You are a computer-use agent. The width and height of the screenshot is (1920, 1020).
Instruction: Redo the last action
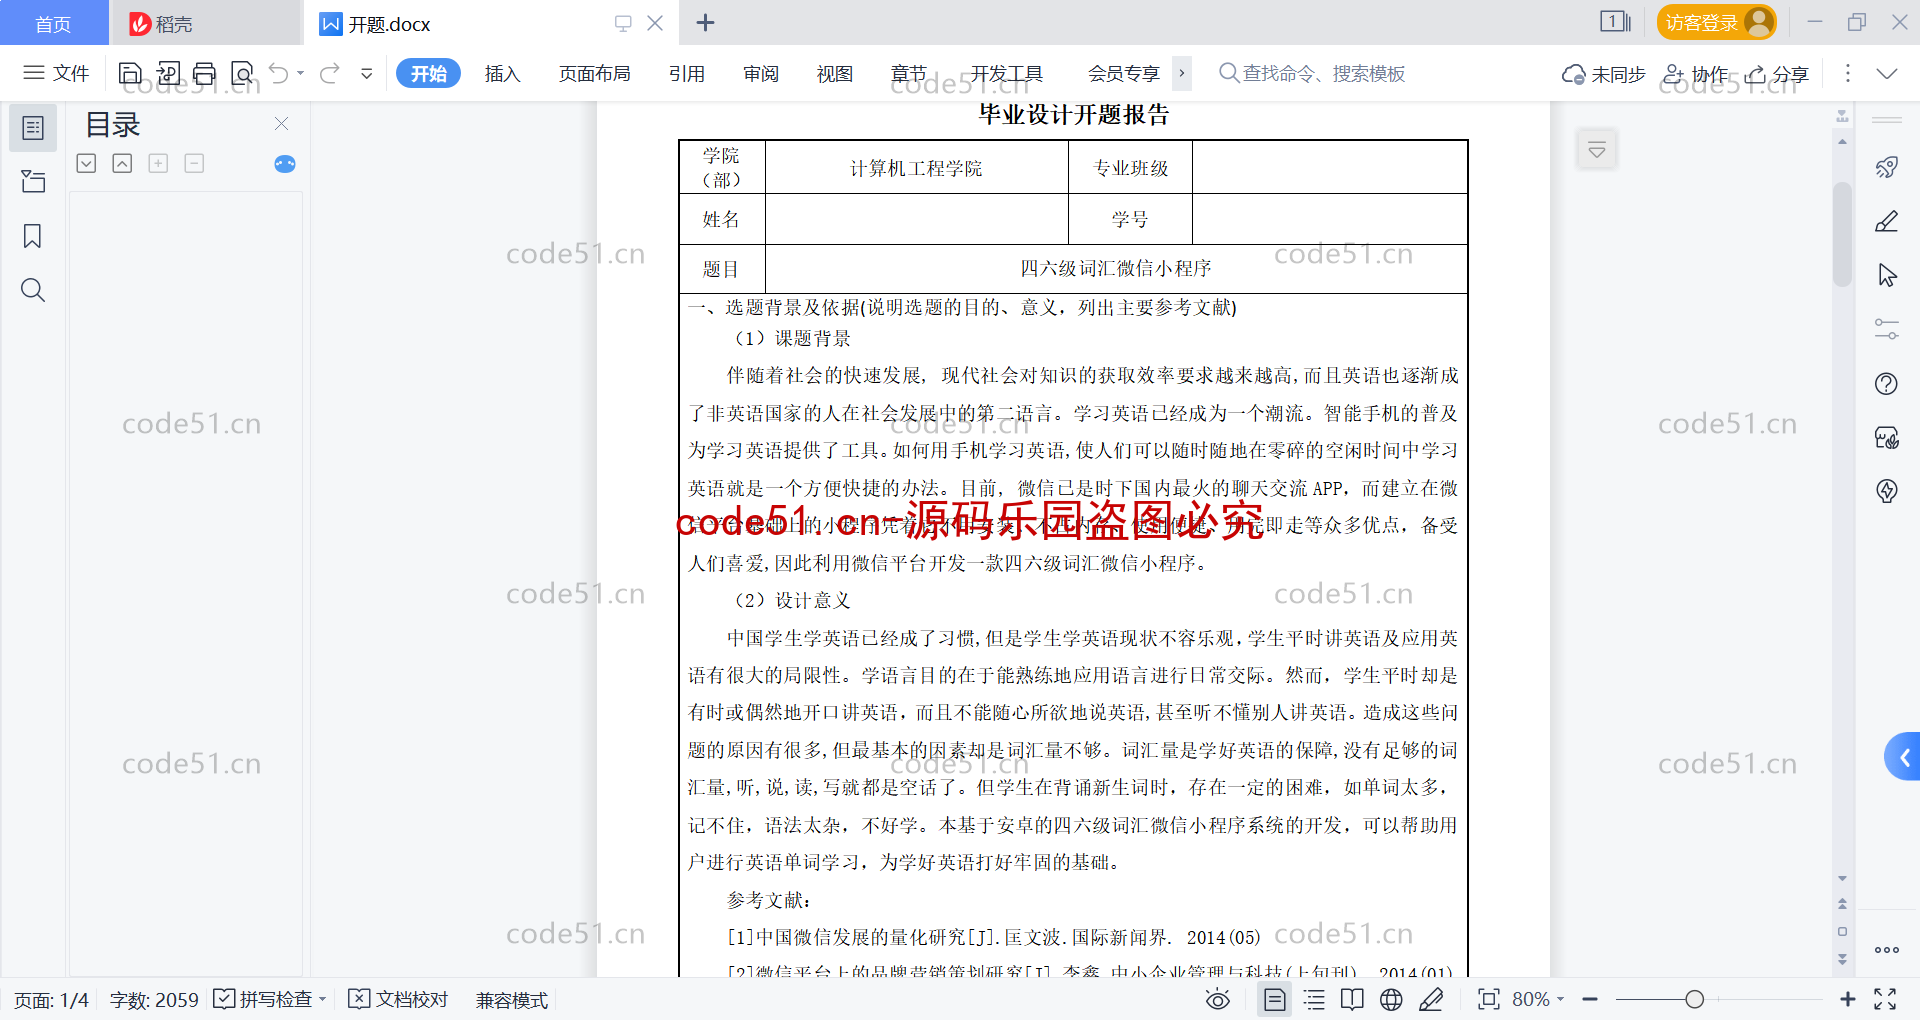330,73
